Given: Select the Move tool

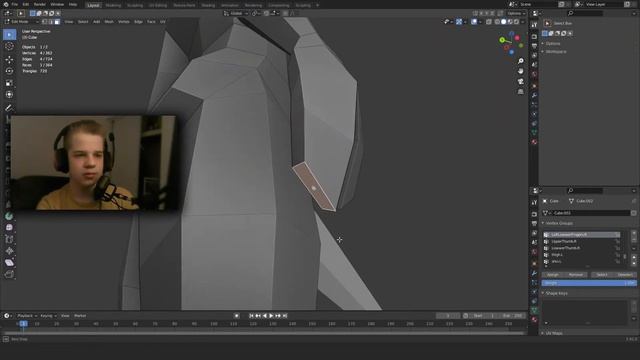Looking at the screenshot, I should 9,59.
